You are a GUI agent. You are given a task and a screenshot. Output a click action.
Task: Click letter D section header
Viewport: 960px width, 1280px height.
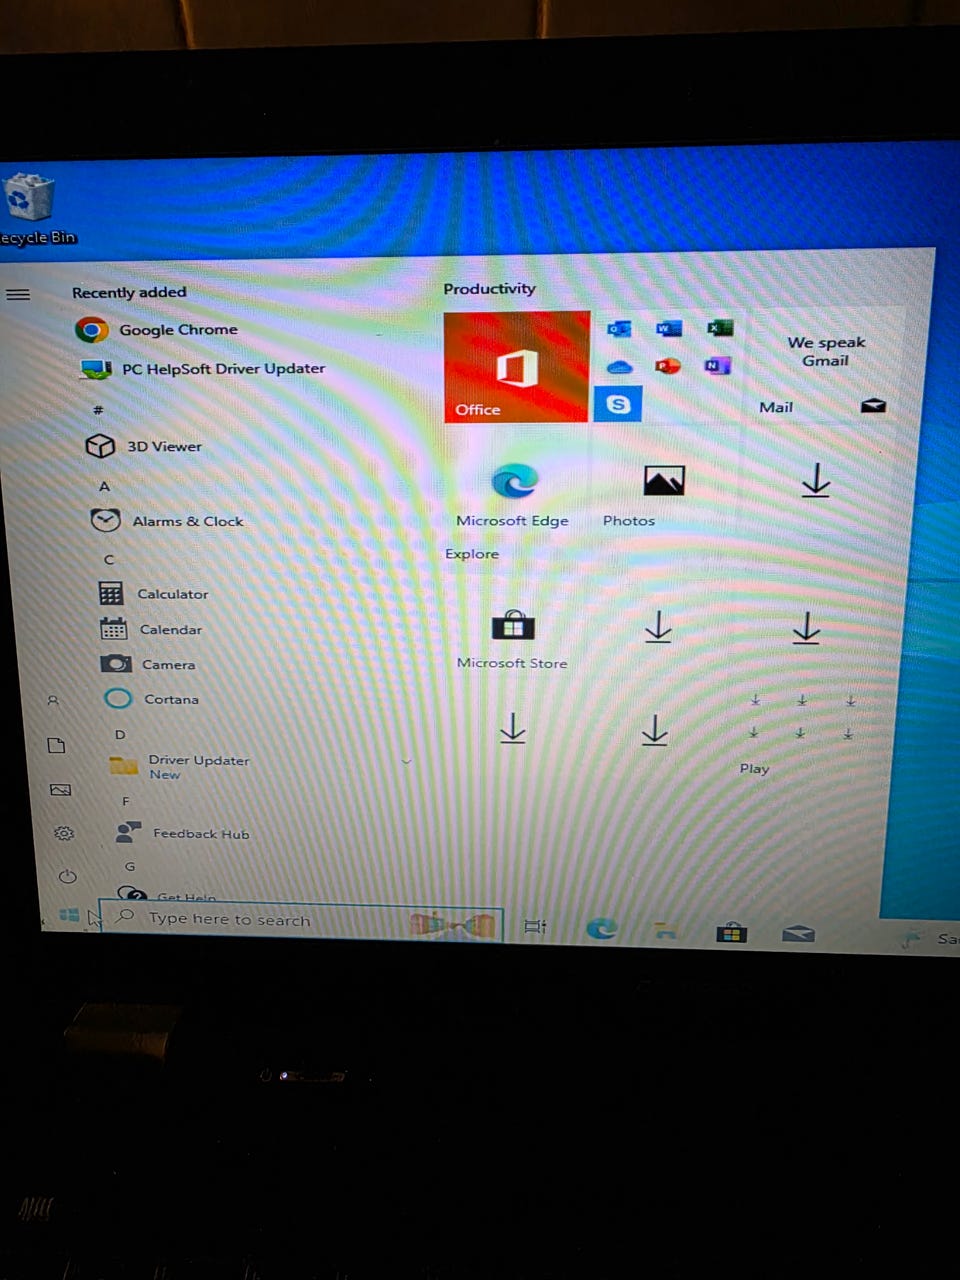(x=120, y=734)
